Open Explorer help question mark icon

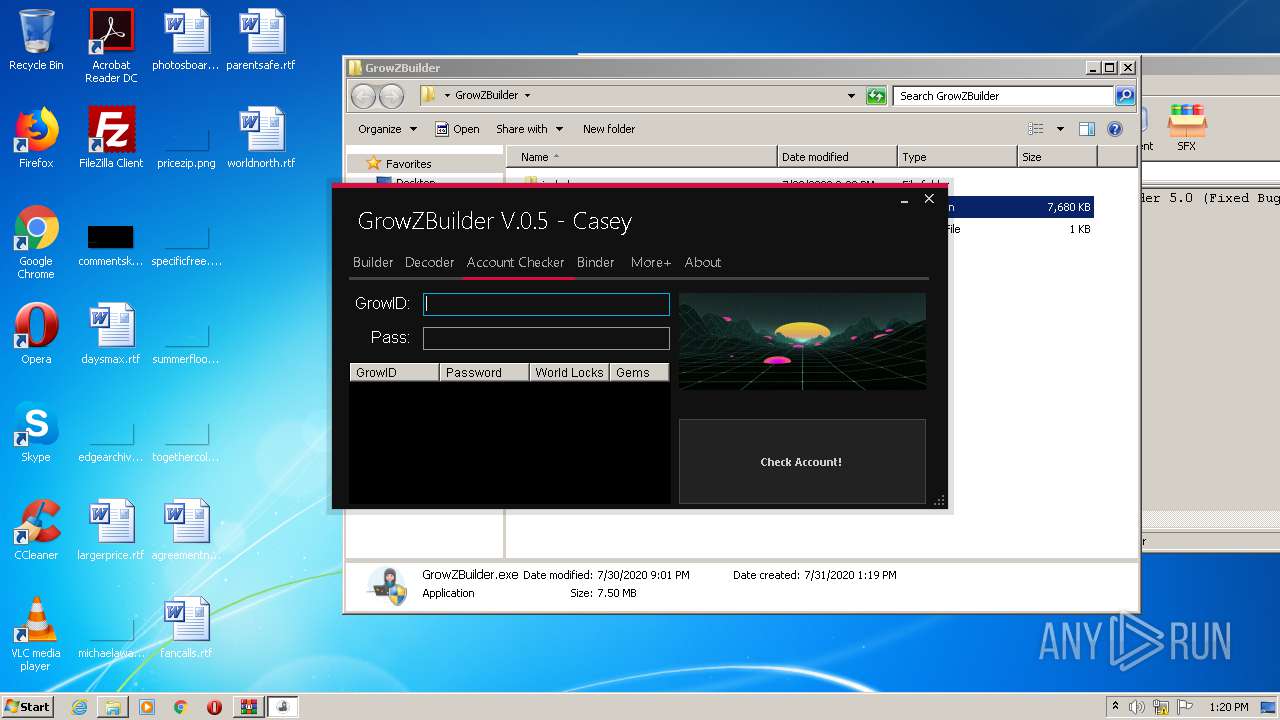point(1115,129)
